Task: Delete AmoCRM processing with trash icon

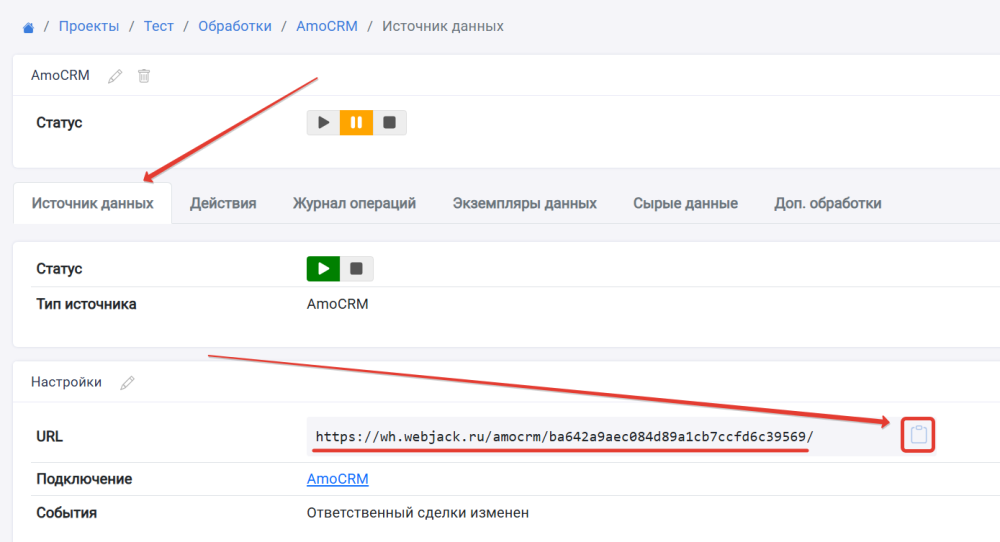Action: (144, 76)
